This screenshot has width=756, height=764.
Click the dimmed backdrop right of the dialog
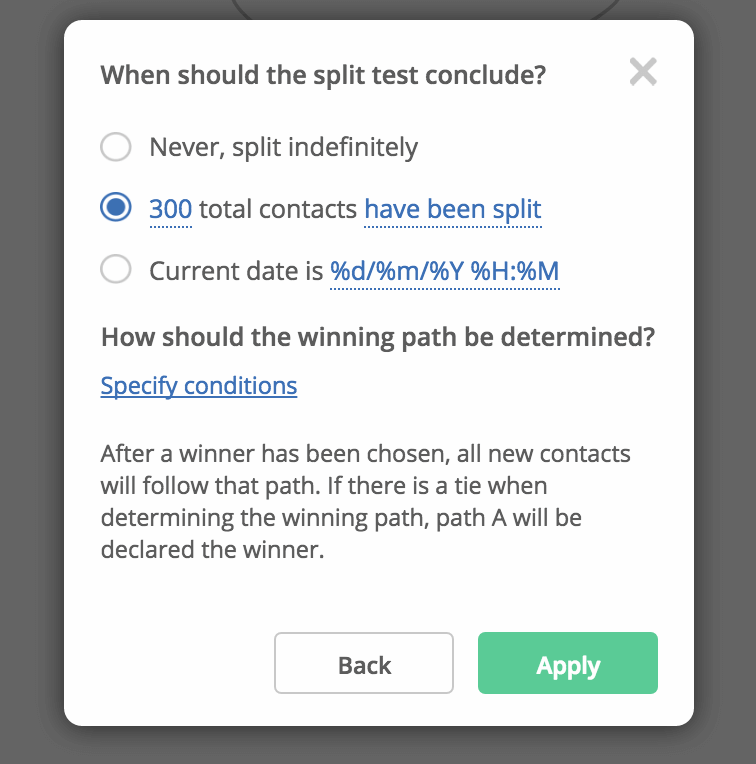(x=725, y=382)
